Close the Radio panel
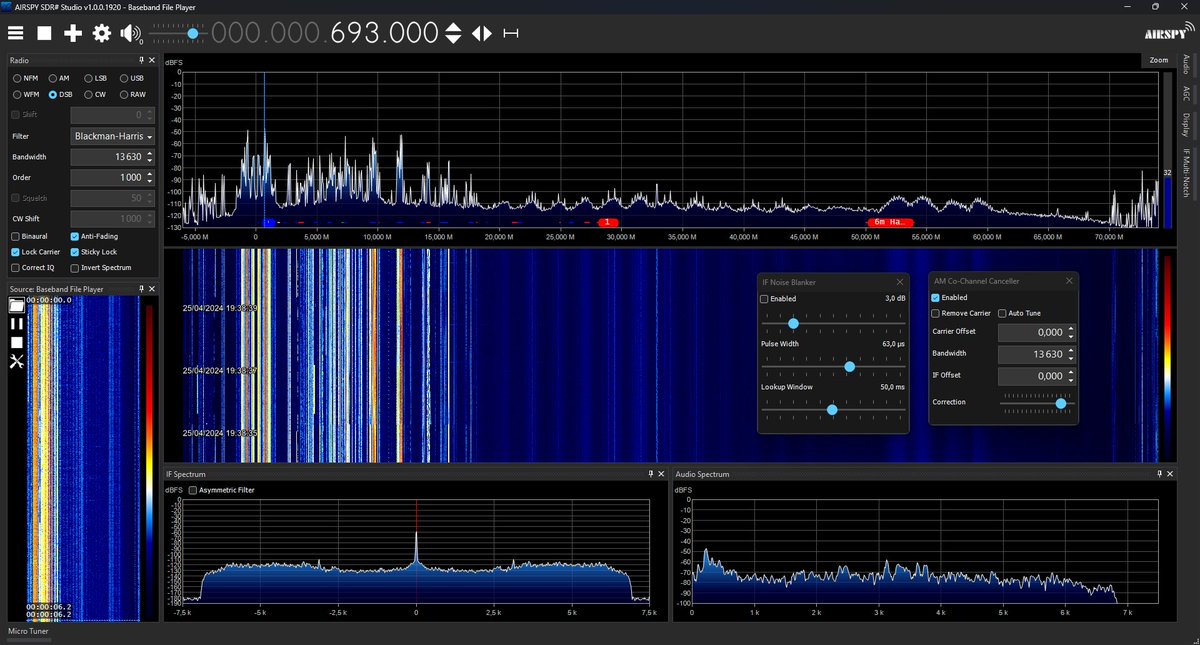This screenshot has height=645, width=1200. (x=151, y=61)
